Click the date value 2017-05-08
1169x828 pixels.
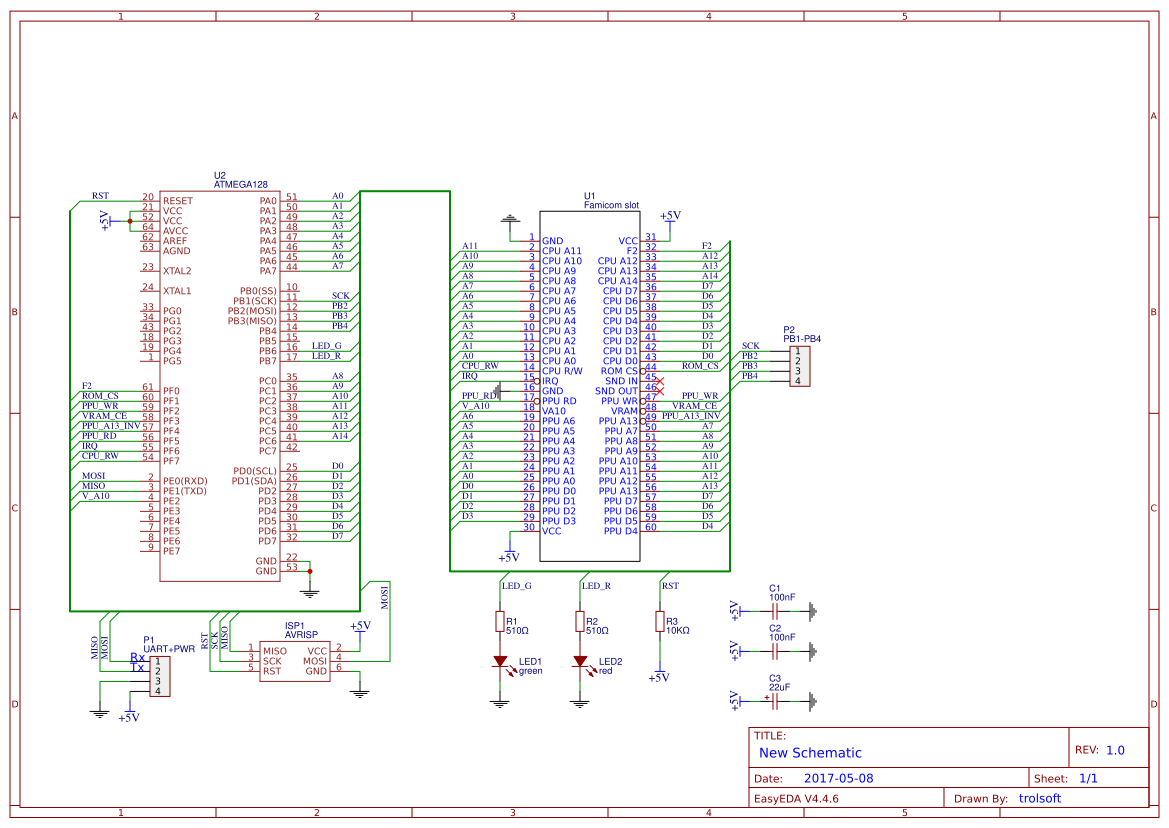pos(838,778)
